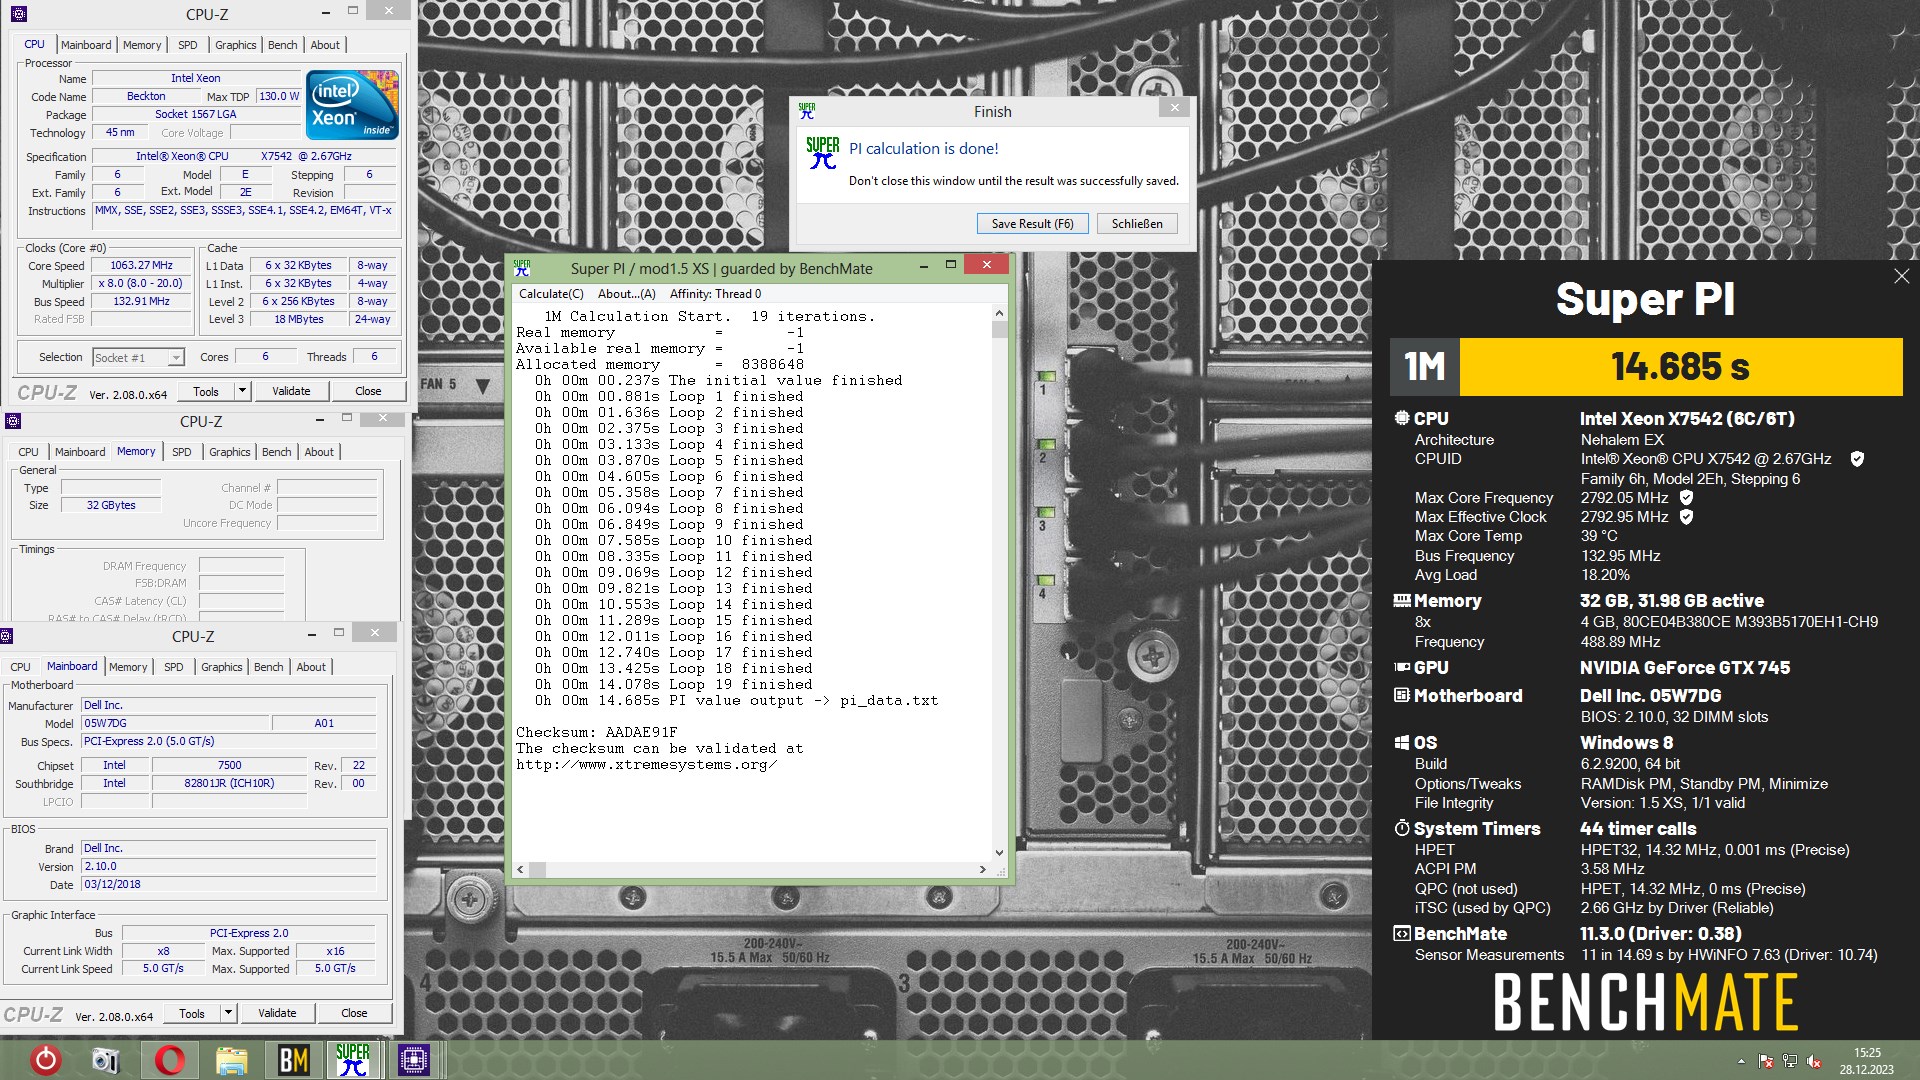Image resolution: width=1920 pixels, height=1080 pixels.
Task: Open File Explorer from taskbar
Action: 231,1059
